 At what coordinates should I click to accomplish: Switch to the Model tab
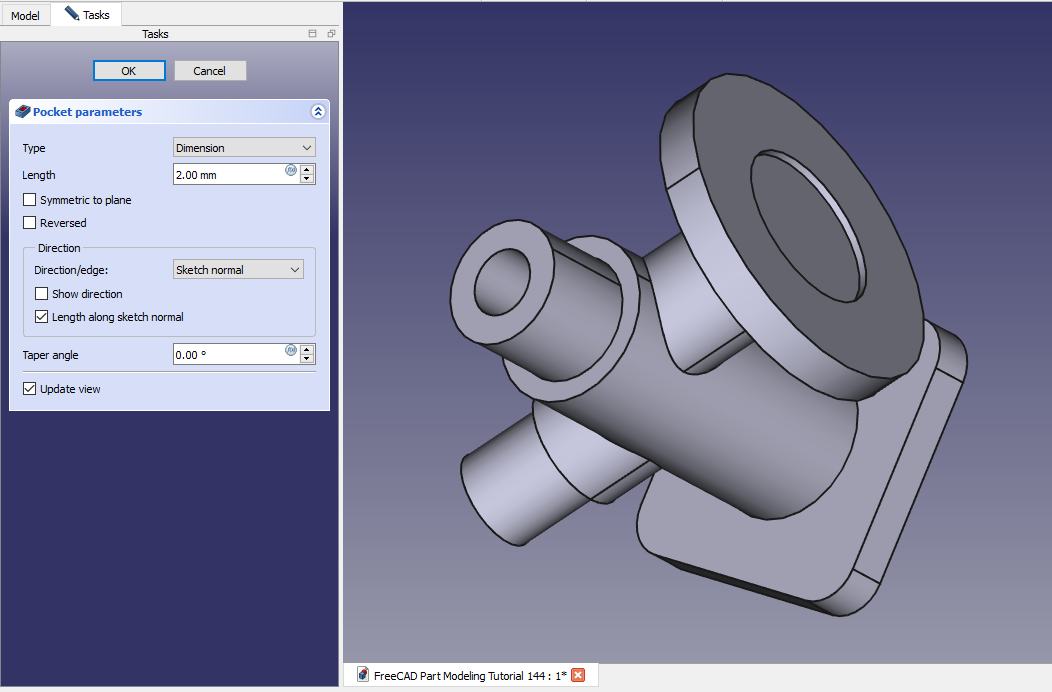[25, 16]
